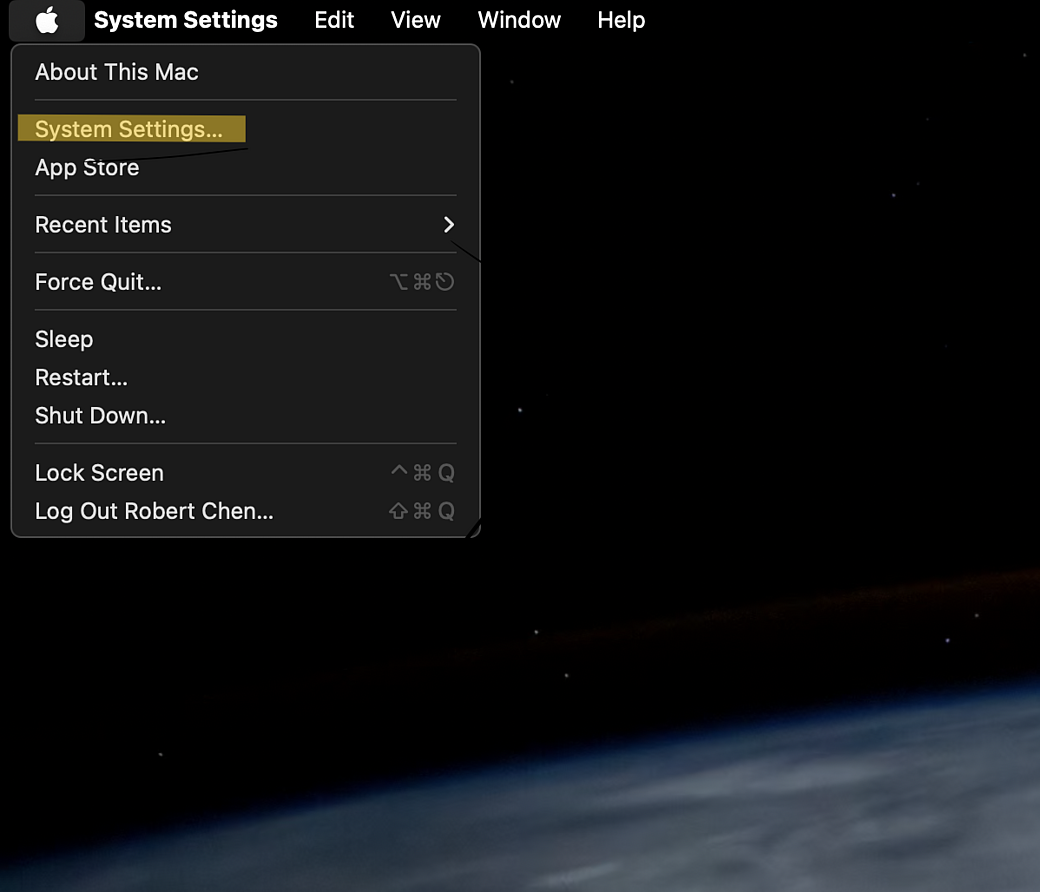Viewport: 1040px width, 892px height.
Task: Log out Robert Chen
Action: [154, 510]
